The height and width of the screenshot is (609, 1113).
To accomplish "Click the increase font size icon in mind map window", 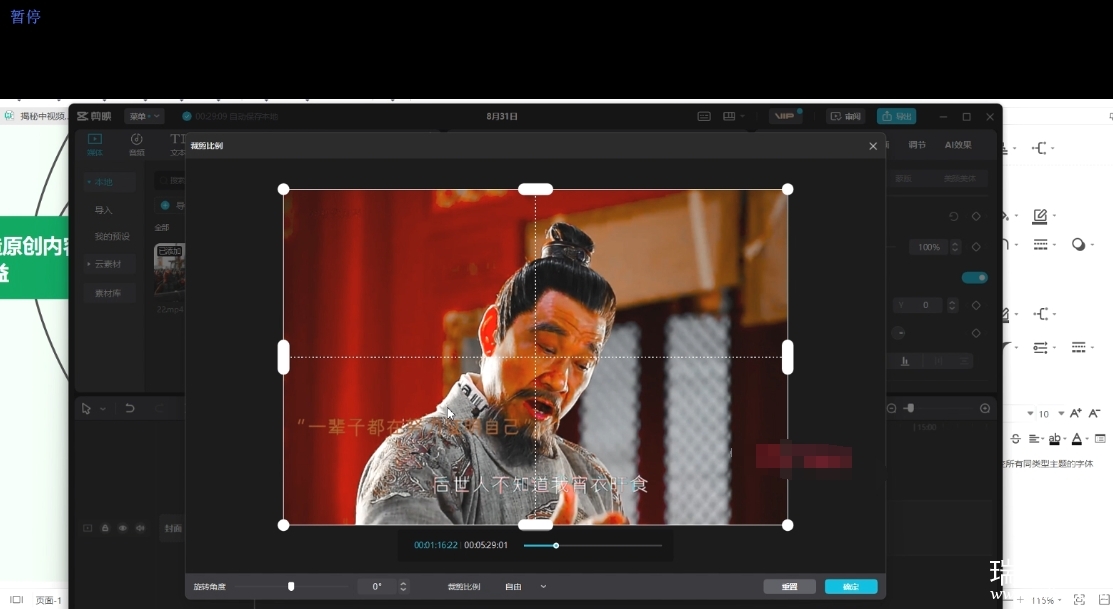I will [x=1076, y=413].
